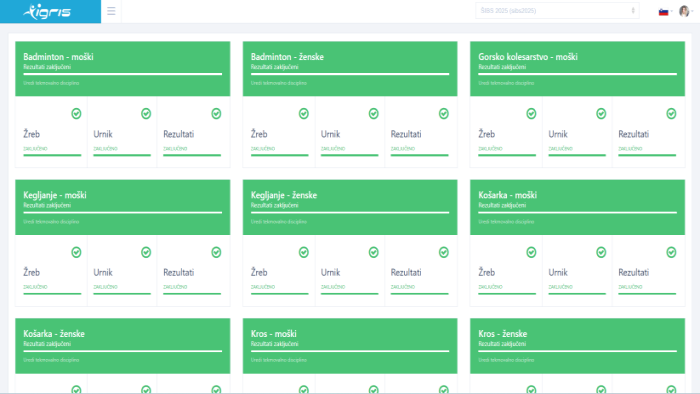
Task: Click Žreb checkmark icon in Kegljanje - ženske
Action: point(304,253)
